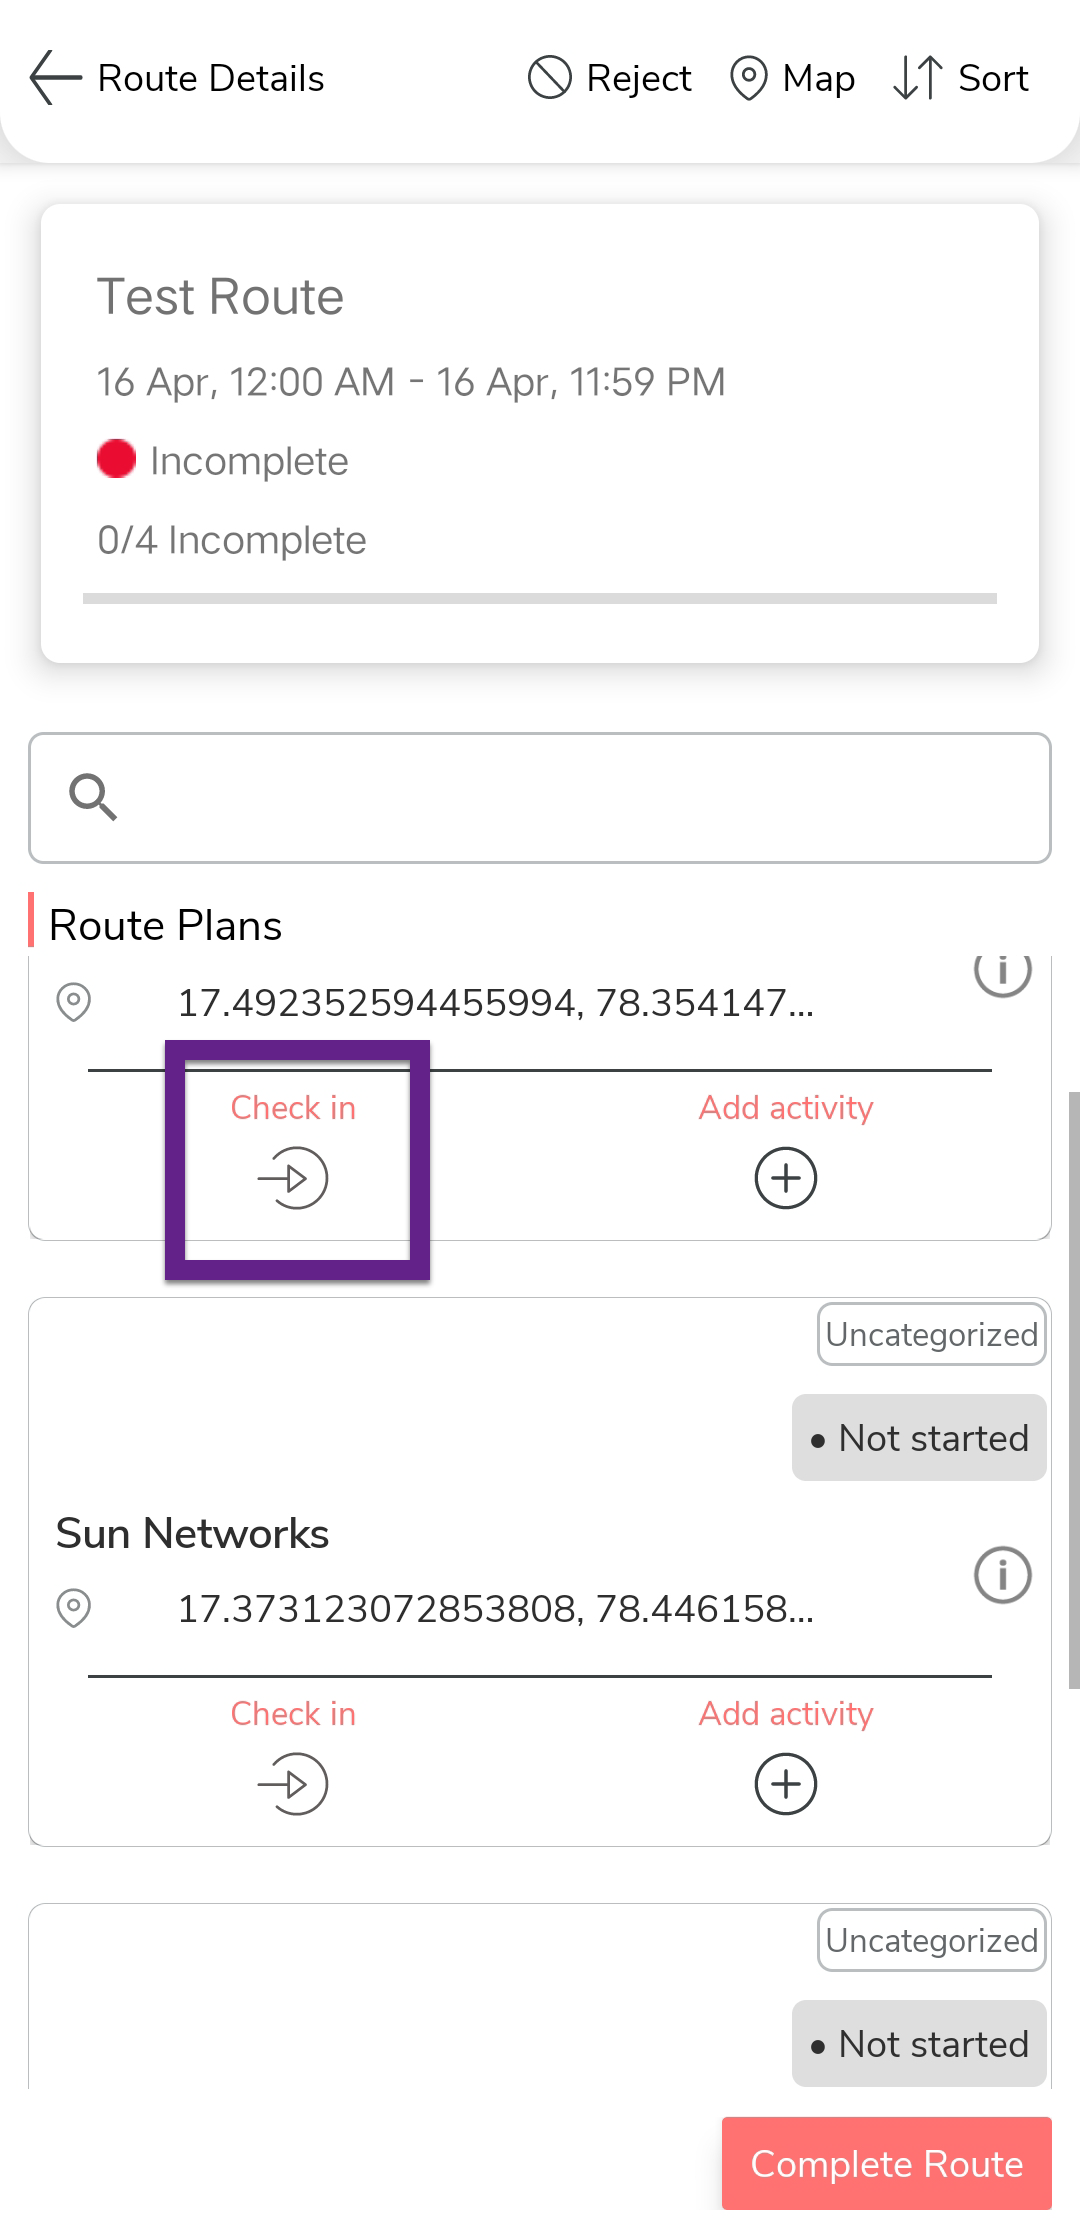Tap Add activity plus icon for Sun Networks
1080x2220 pixels.
pos(786,1784)
